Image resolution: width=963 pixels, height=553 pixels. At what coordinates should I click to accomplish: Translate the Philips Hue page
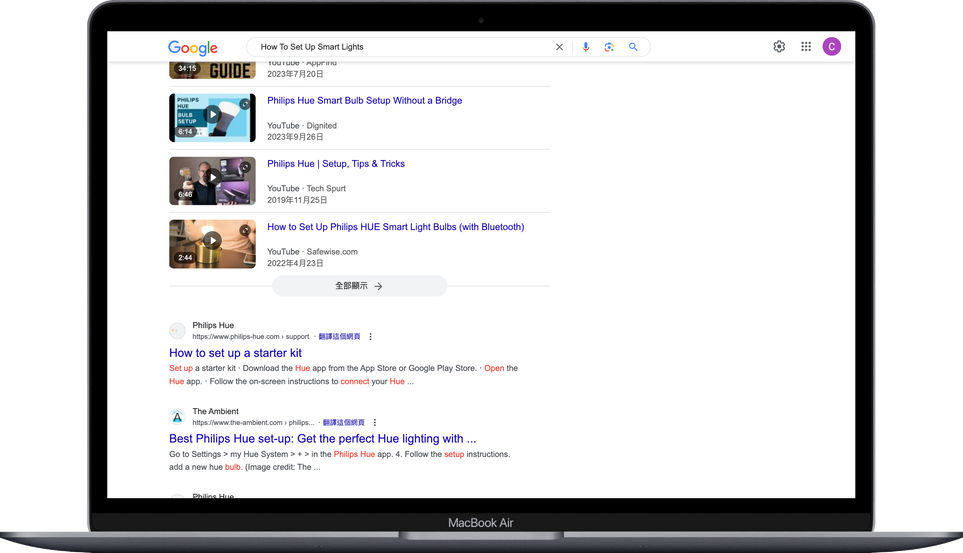(339, 337)
